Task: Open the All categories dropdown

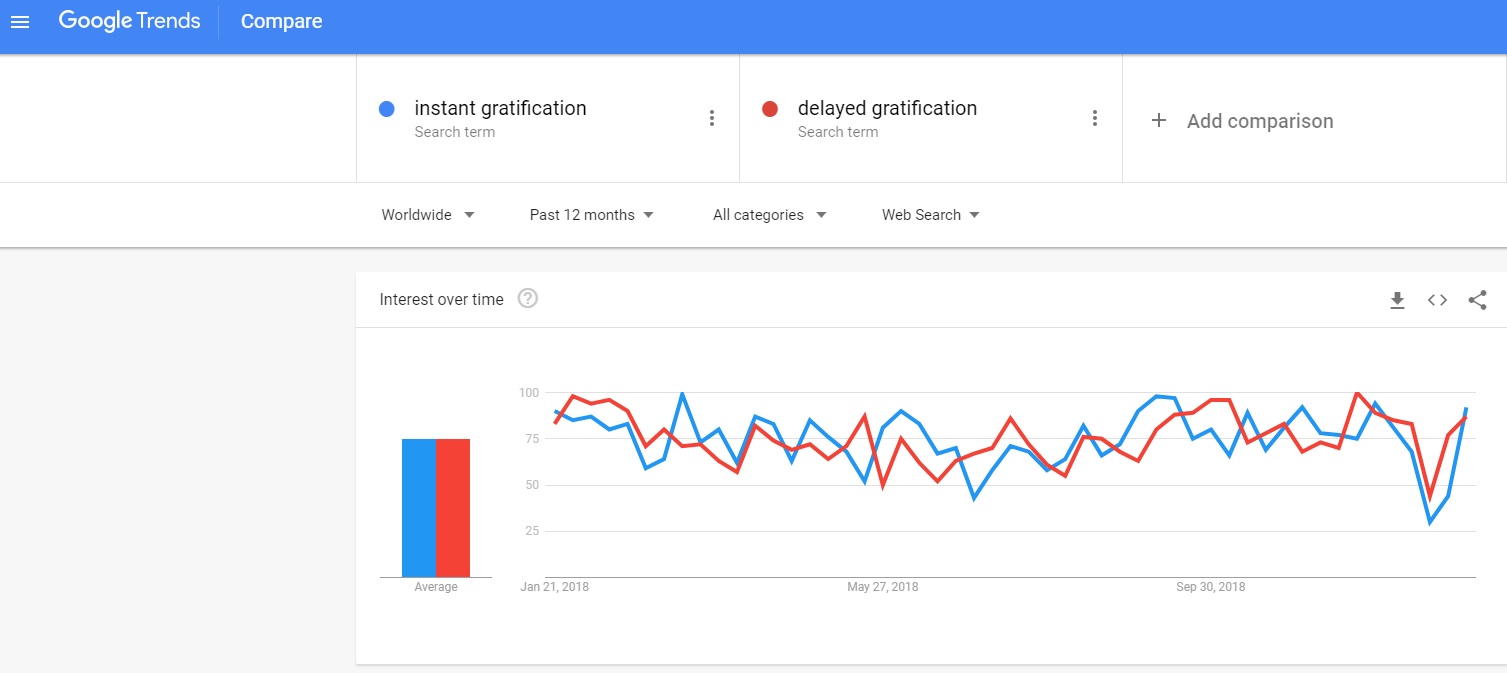Action: (x=770, y=215)
